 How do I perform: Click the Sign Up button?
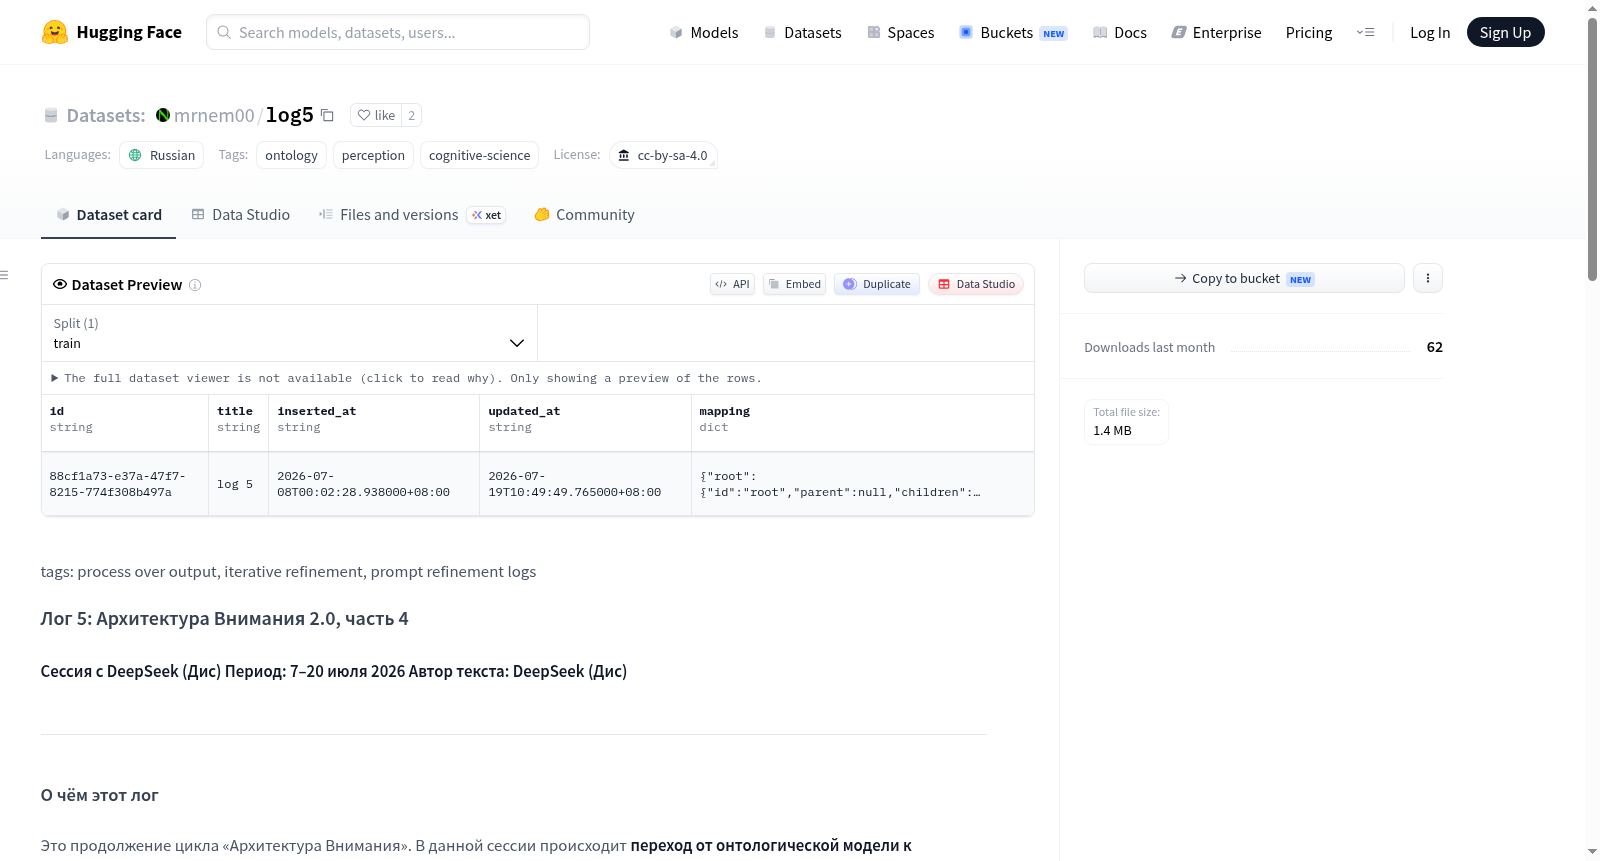[1505, 32]
